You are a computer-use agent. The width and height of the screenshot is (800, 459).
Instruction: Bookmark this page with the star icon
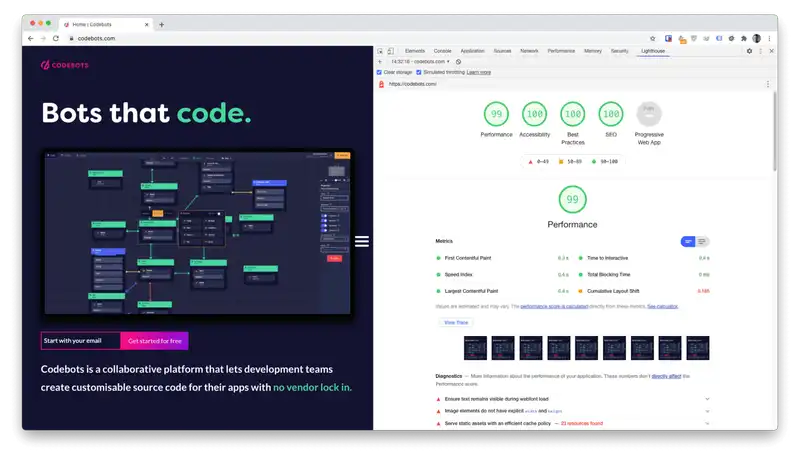pos(653,38)
